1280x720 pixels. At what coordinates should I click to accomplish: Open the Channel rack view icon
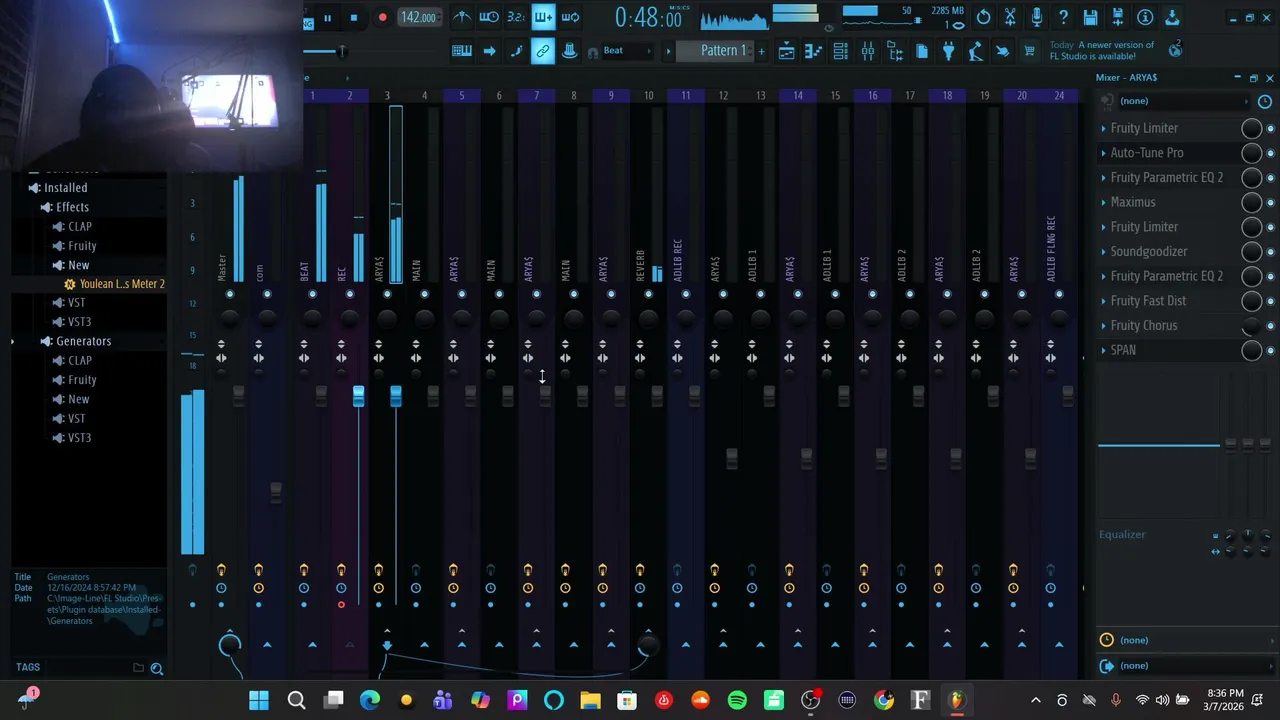[x=841, y=51]
